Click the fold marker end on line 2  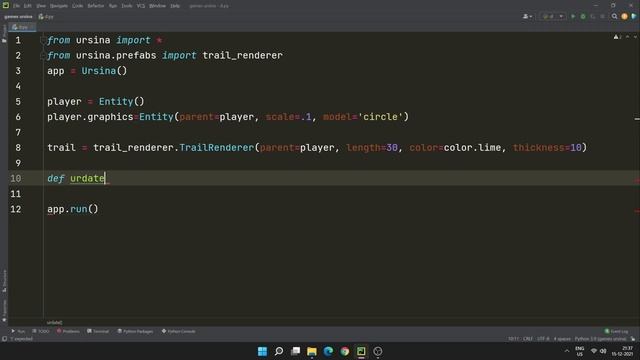(43, 56)
